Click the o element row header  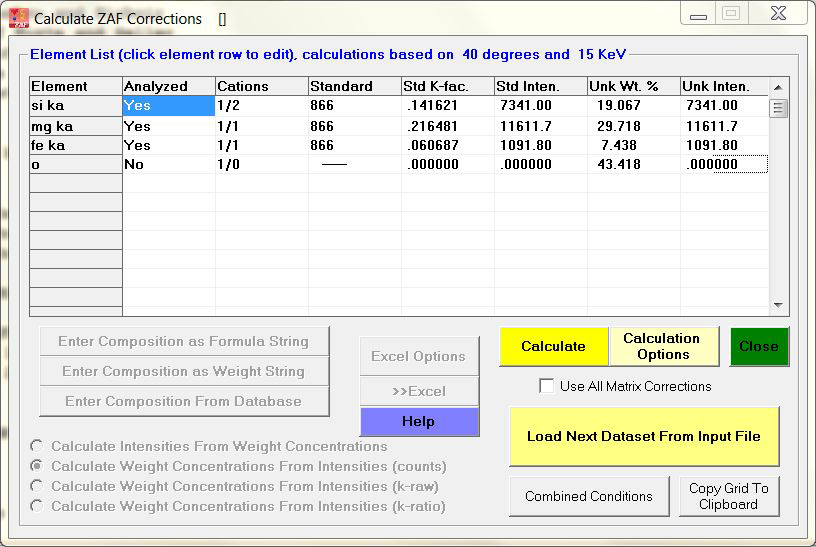(76, 164)
